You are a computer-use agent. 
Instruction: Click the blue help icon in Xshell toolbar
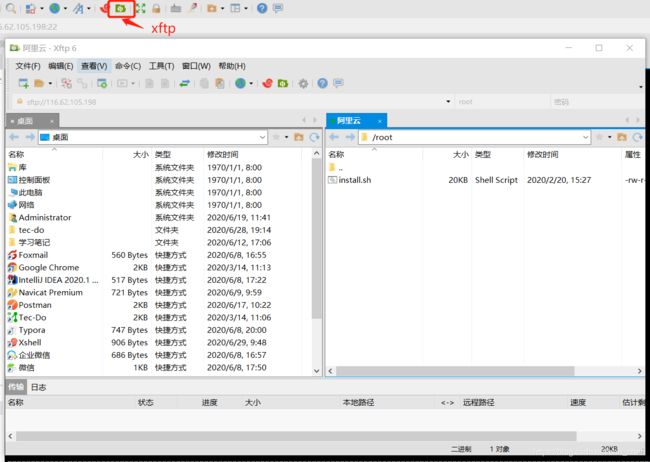(x=262, y=8)
